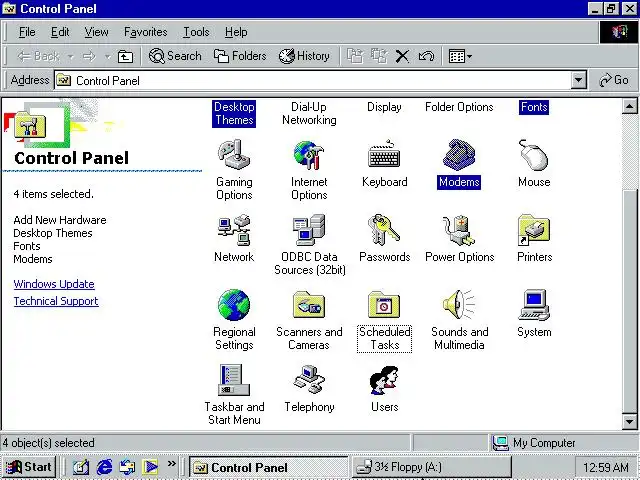Select the Folder Options label
This screenshot has height=480, width=640.
point(459,107)
